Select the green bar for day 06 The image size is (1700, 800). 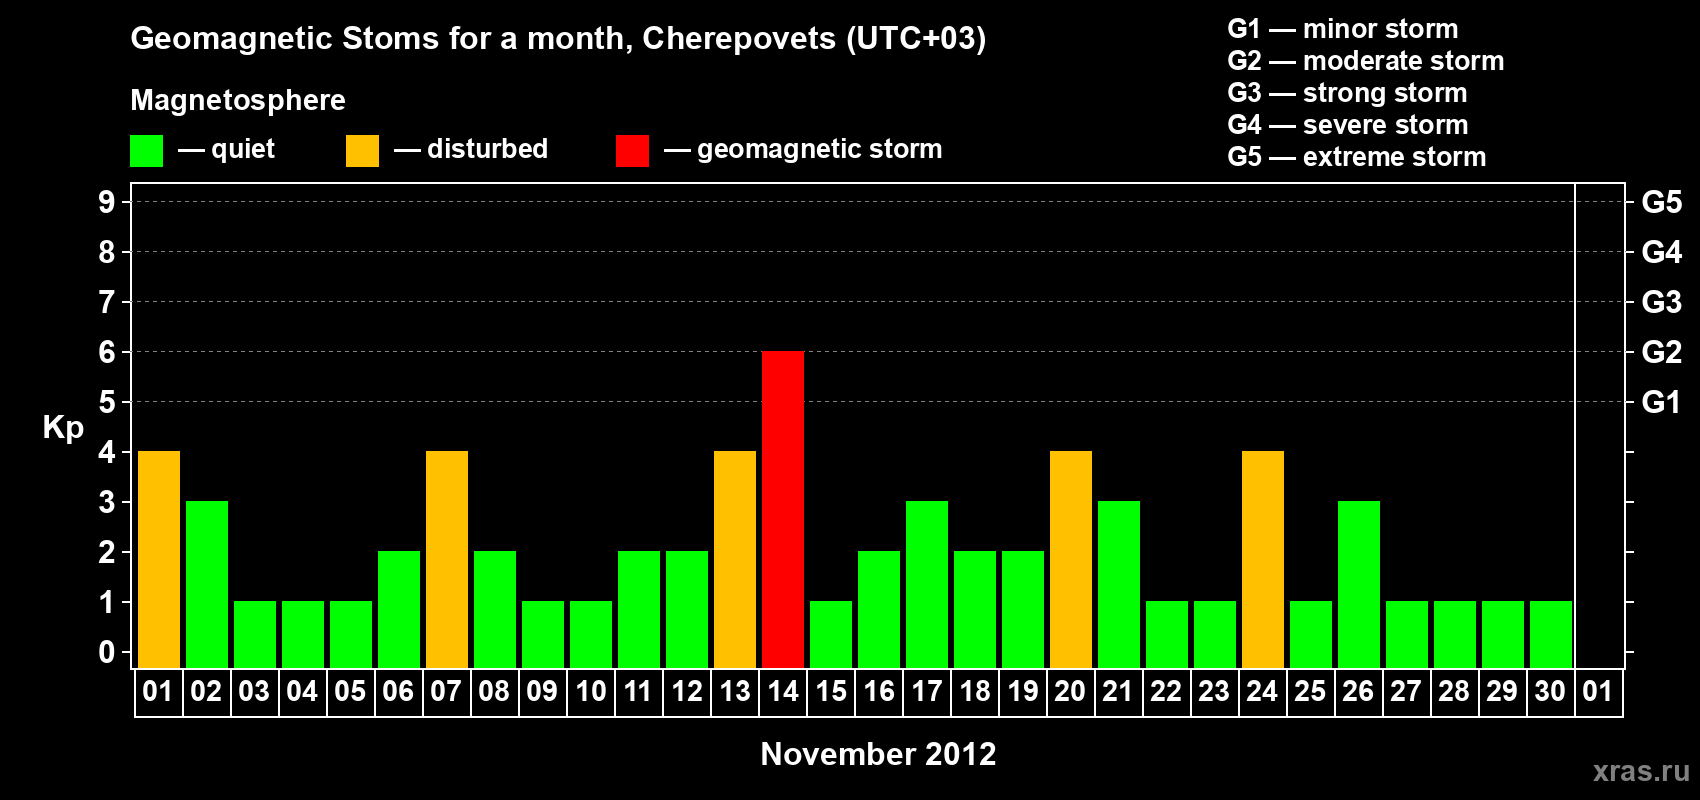399,609
